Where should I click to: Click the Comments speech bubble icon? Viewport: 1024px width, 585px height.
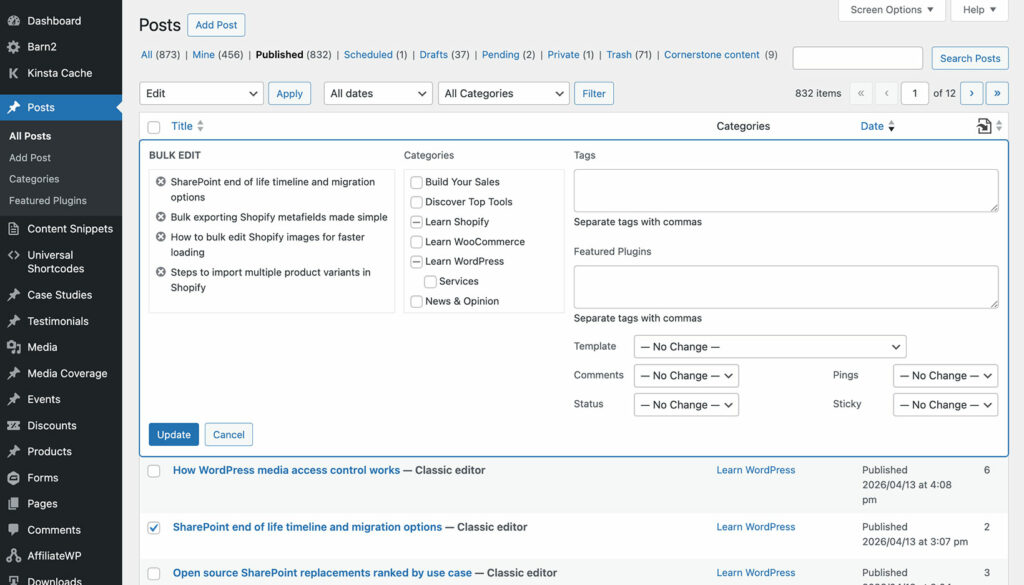click(x=14, y=530)
